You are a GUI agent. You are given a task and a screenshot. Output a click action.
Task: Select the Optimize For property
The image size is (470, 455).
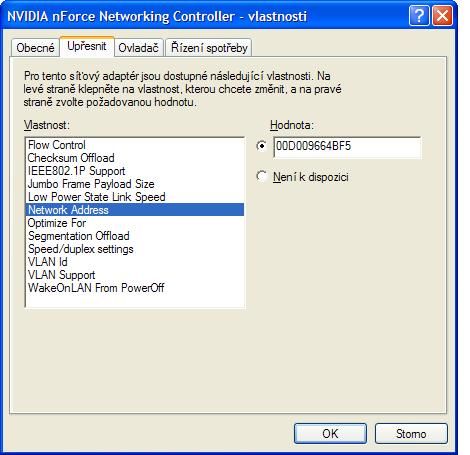[x=135, y=223]
